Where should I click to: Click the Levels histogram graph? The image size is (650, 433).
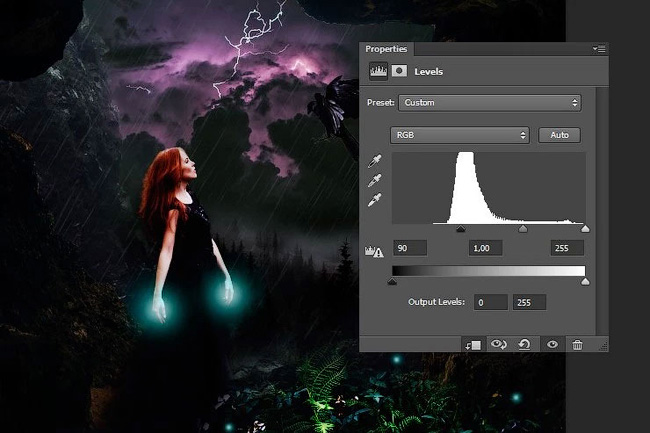click(x=489, y=188)
